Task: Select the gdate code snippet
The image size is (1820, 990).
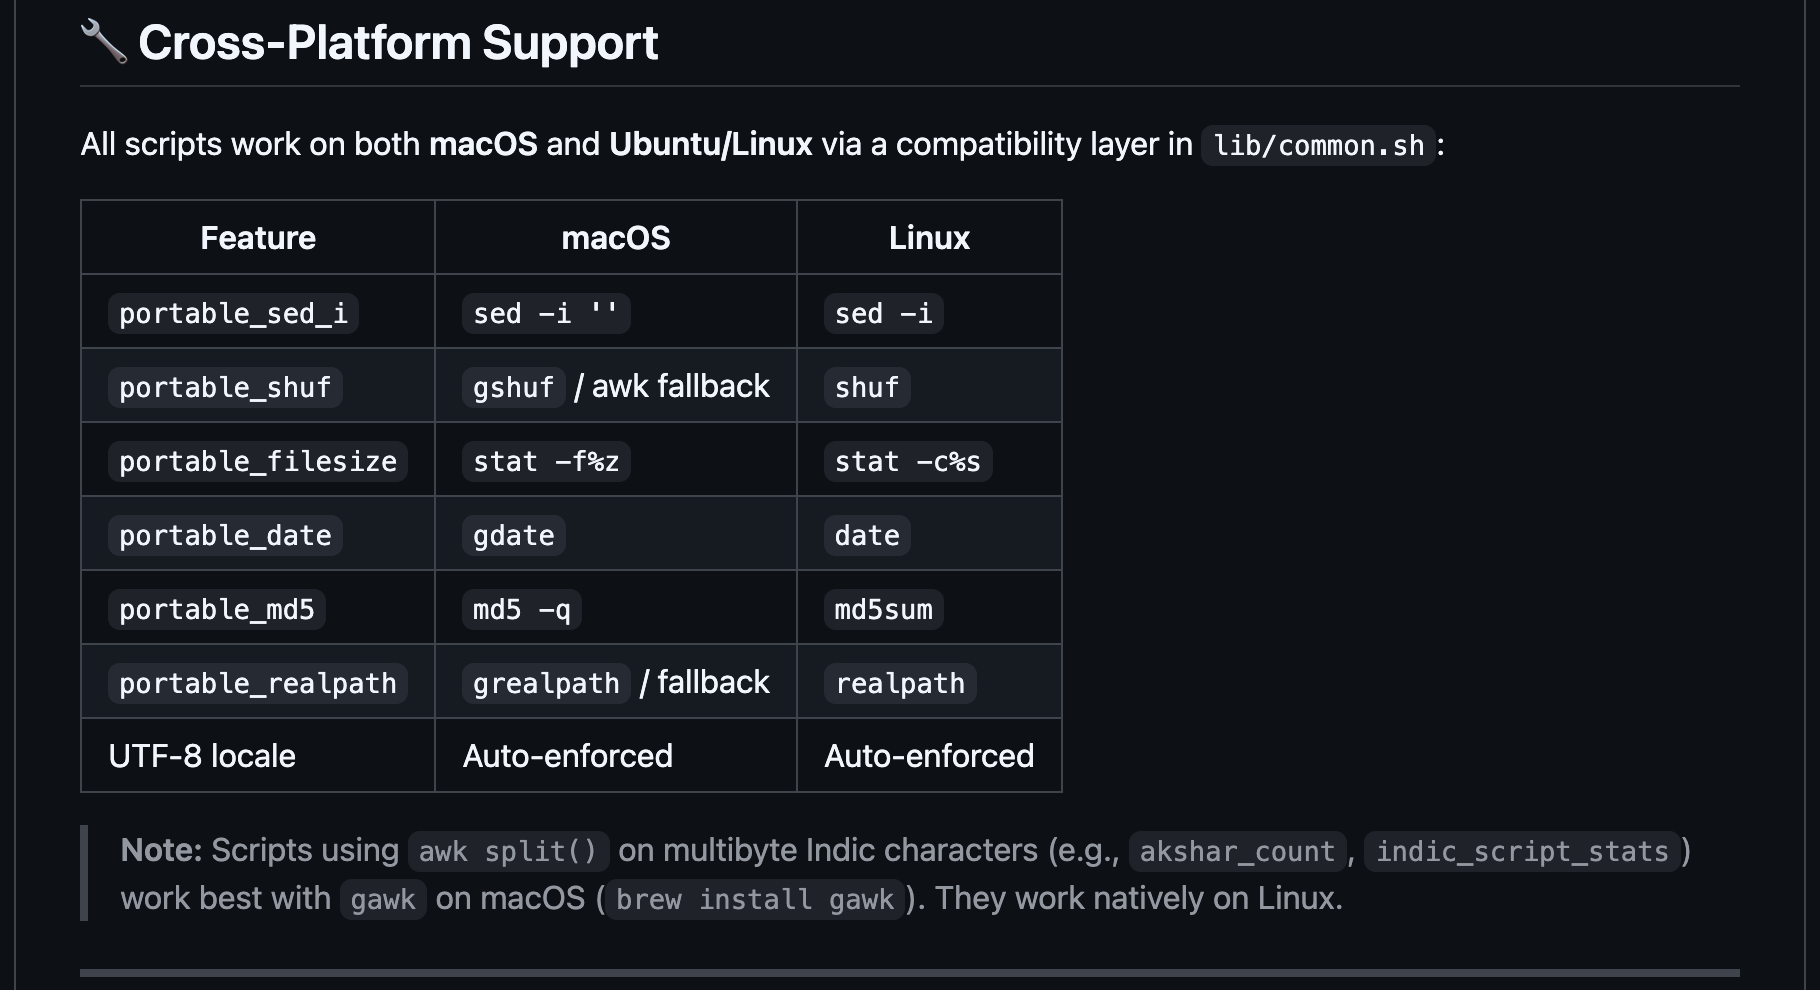Action: click(513, 536)
